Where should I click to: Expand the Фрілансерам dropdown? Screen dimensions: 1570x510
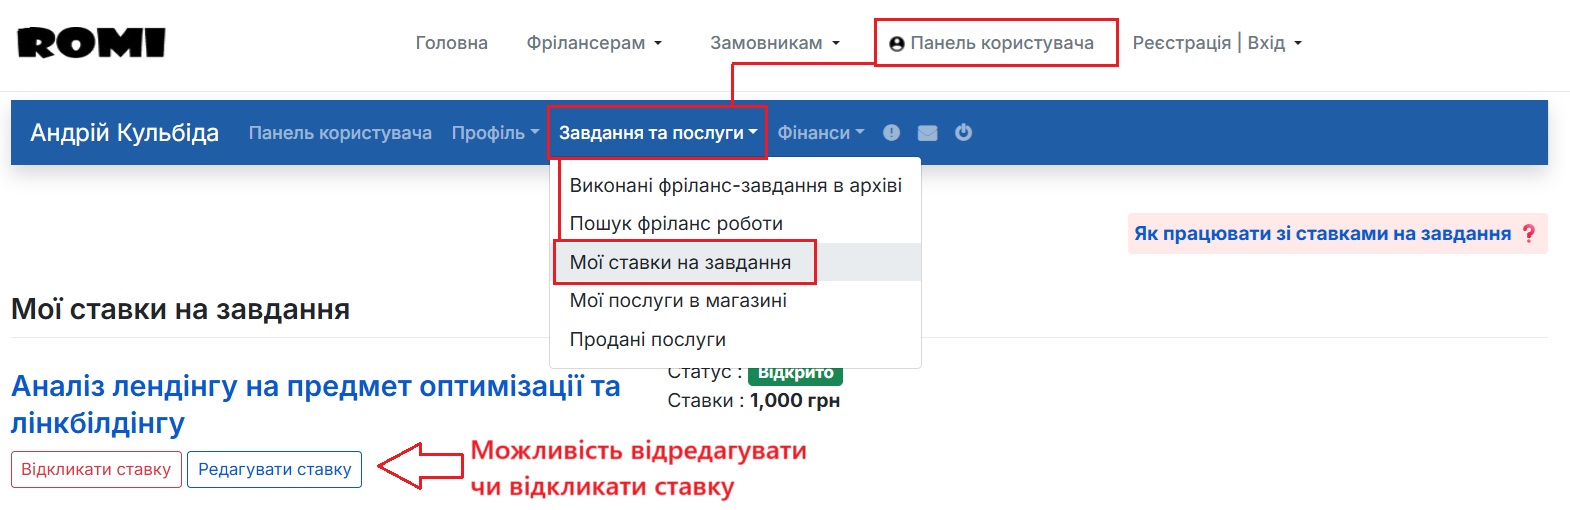tap(594, 43)
